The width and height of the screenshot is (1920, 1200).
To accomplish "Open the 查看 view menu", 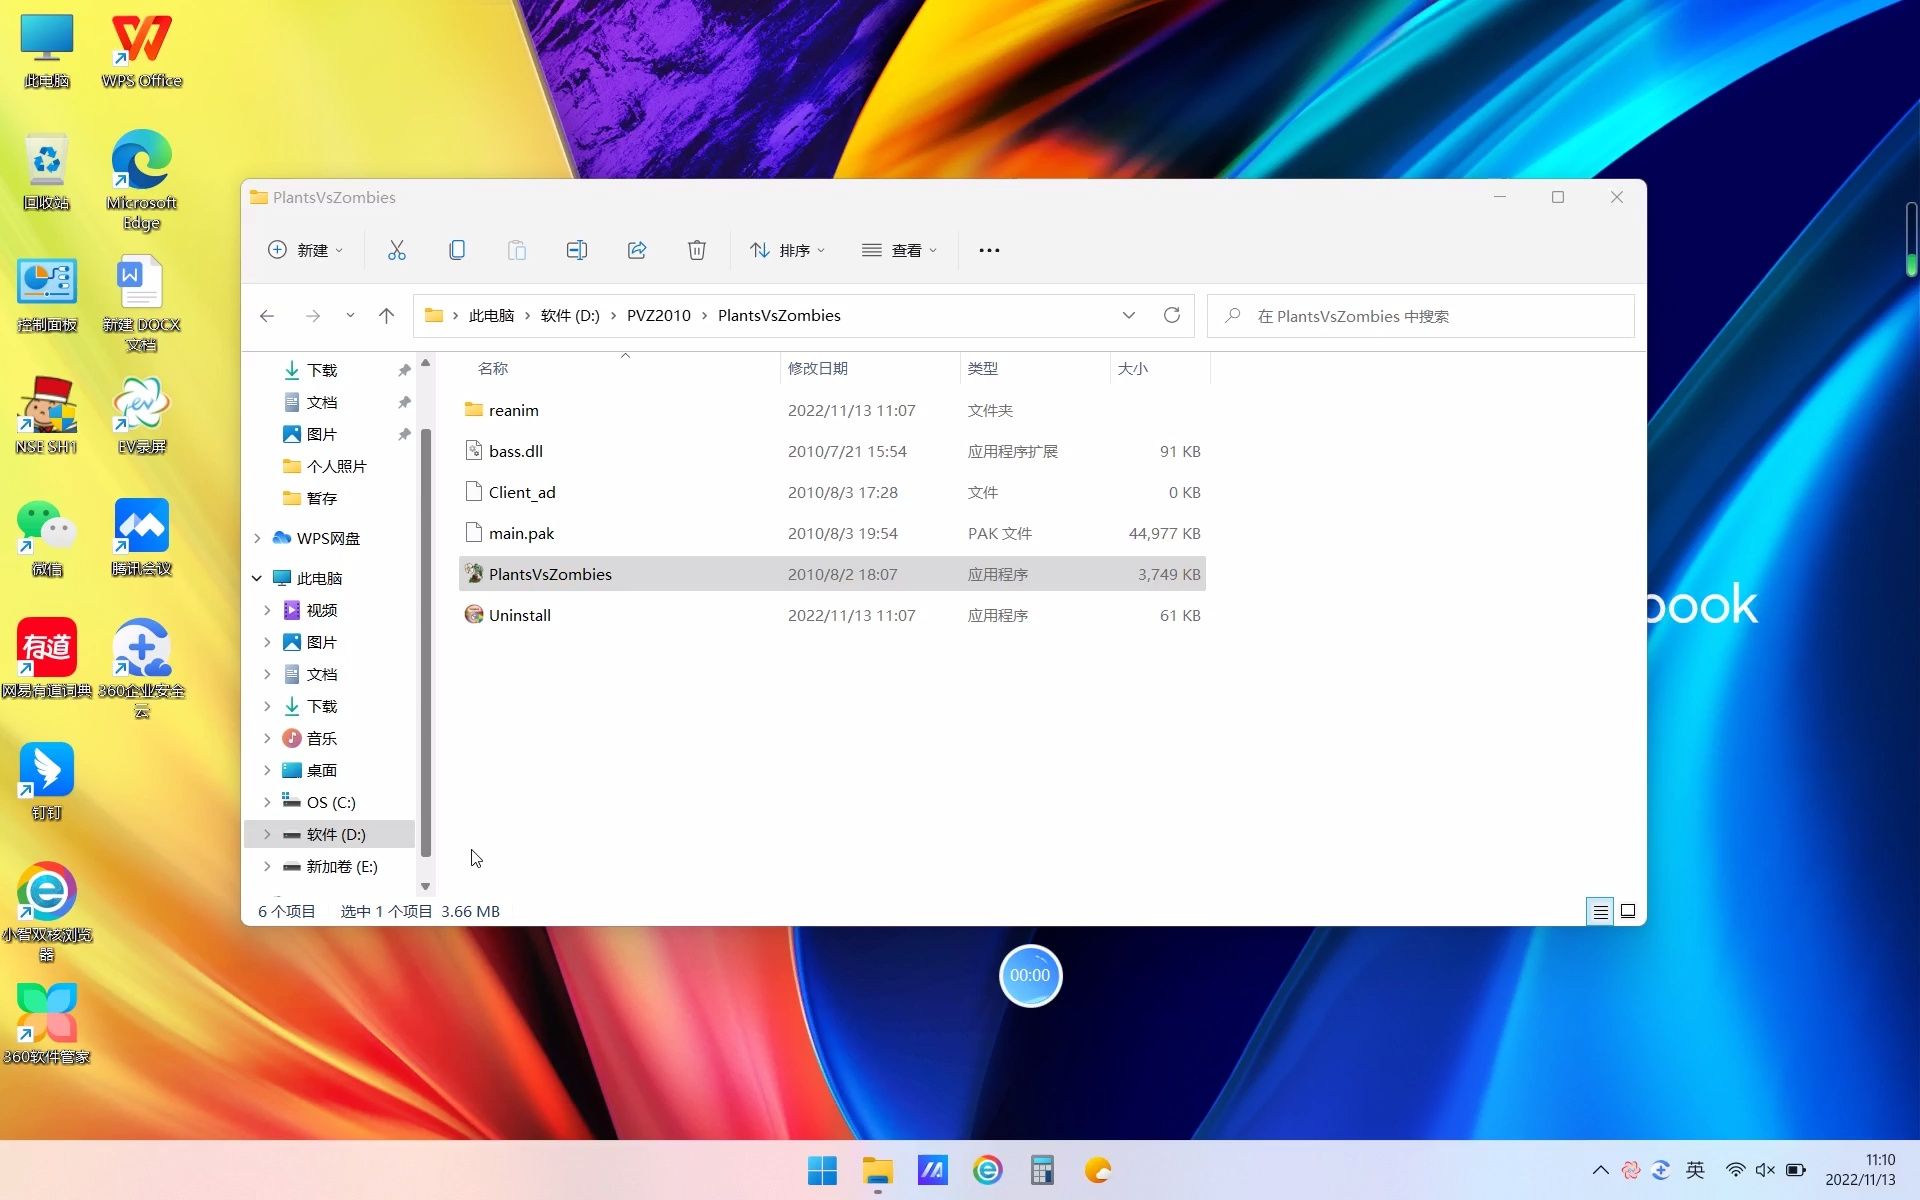I will point(899,250).
